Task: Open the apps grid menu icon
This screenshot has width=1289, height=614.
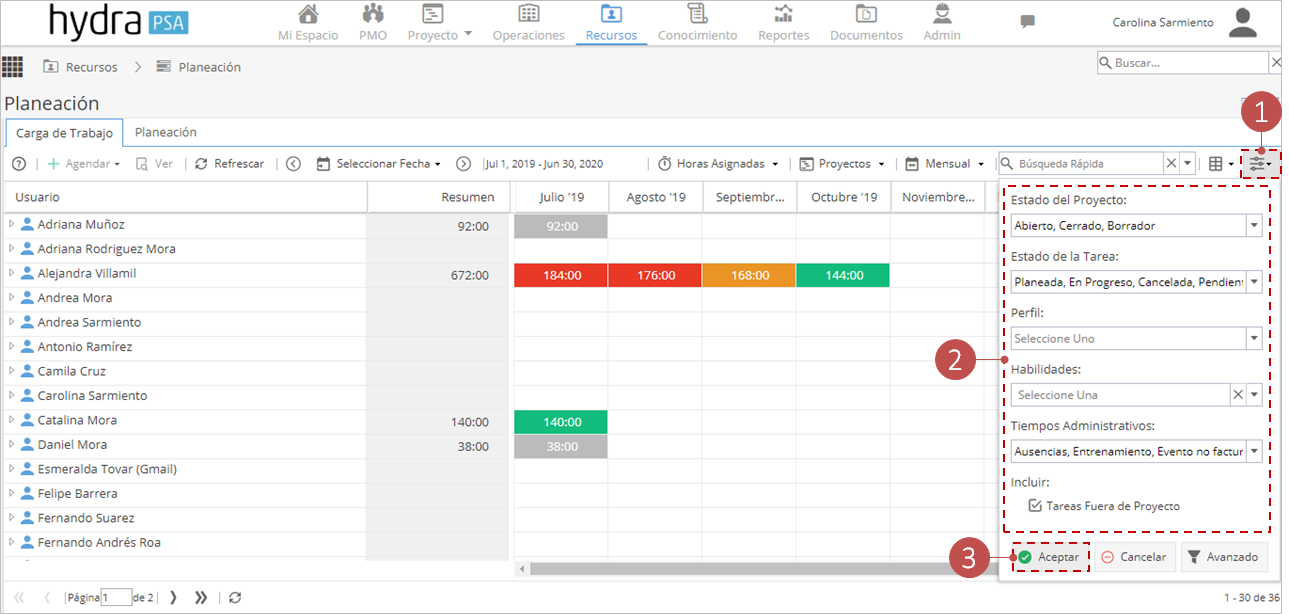Action: [12, 67]
